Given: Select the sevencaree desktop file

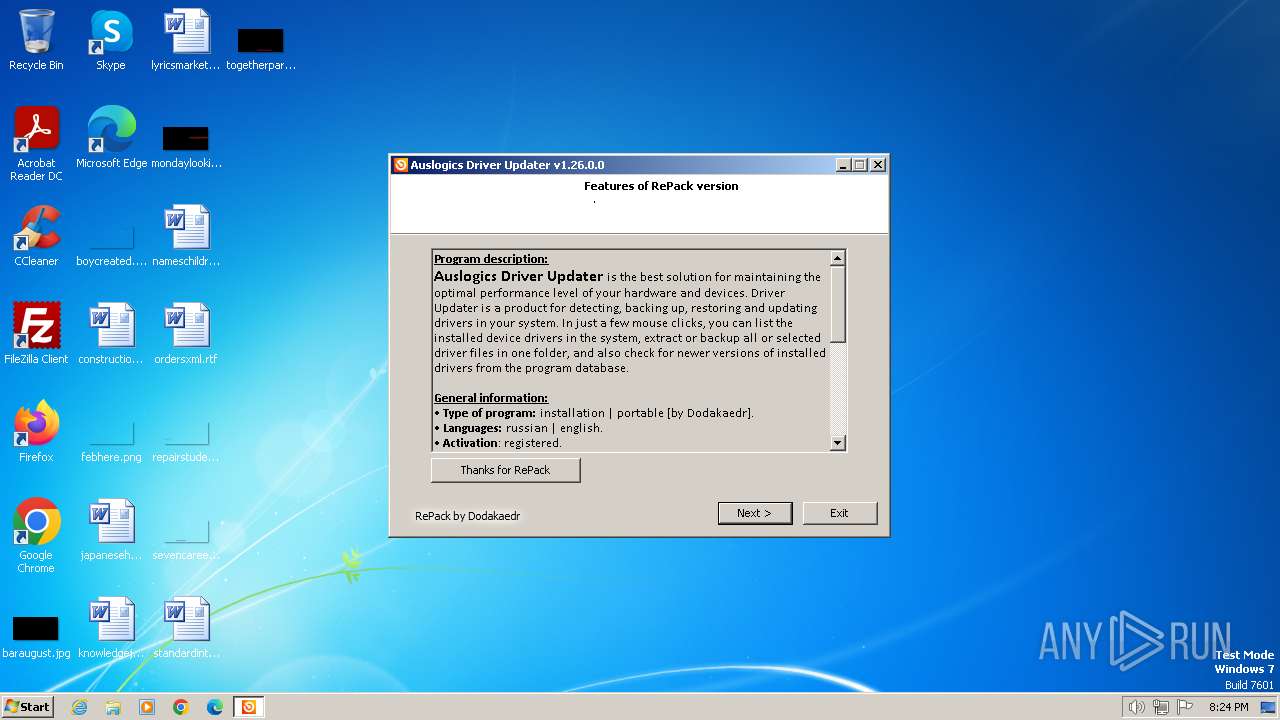Looking at the screenshot, I should pyautogui.click(x=186, y=538).
